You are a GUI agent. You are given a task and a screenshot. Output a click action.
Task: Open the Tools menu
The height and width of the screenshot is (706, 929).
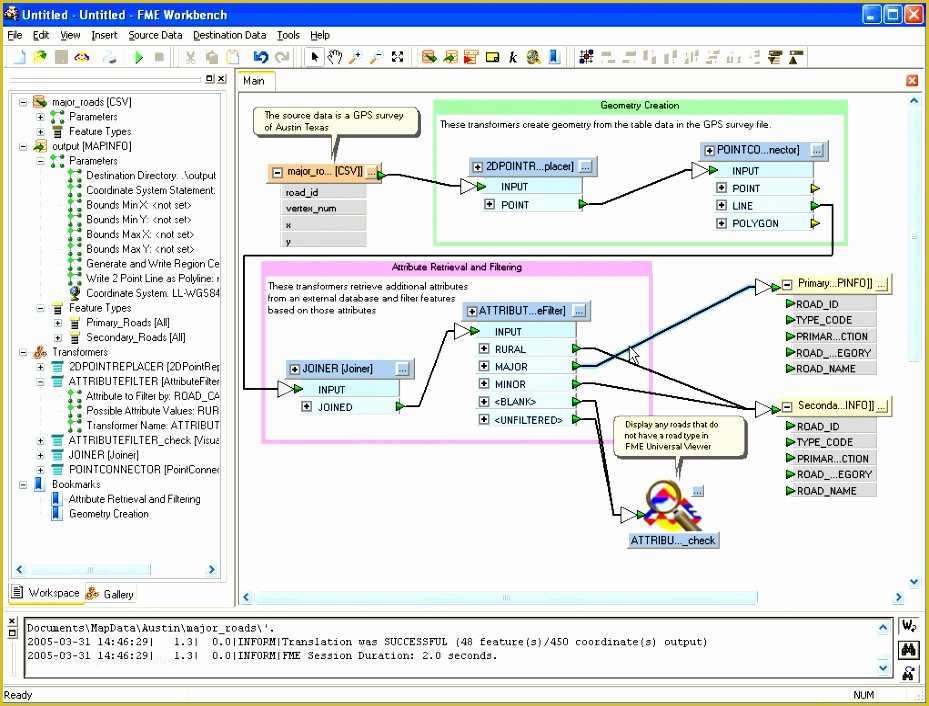pyautogui.click(x=288, y=36)
